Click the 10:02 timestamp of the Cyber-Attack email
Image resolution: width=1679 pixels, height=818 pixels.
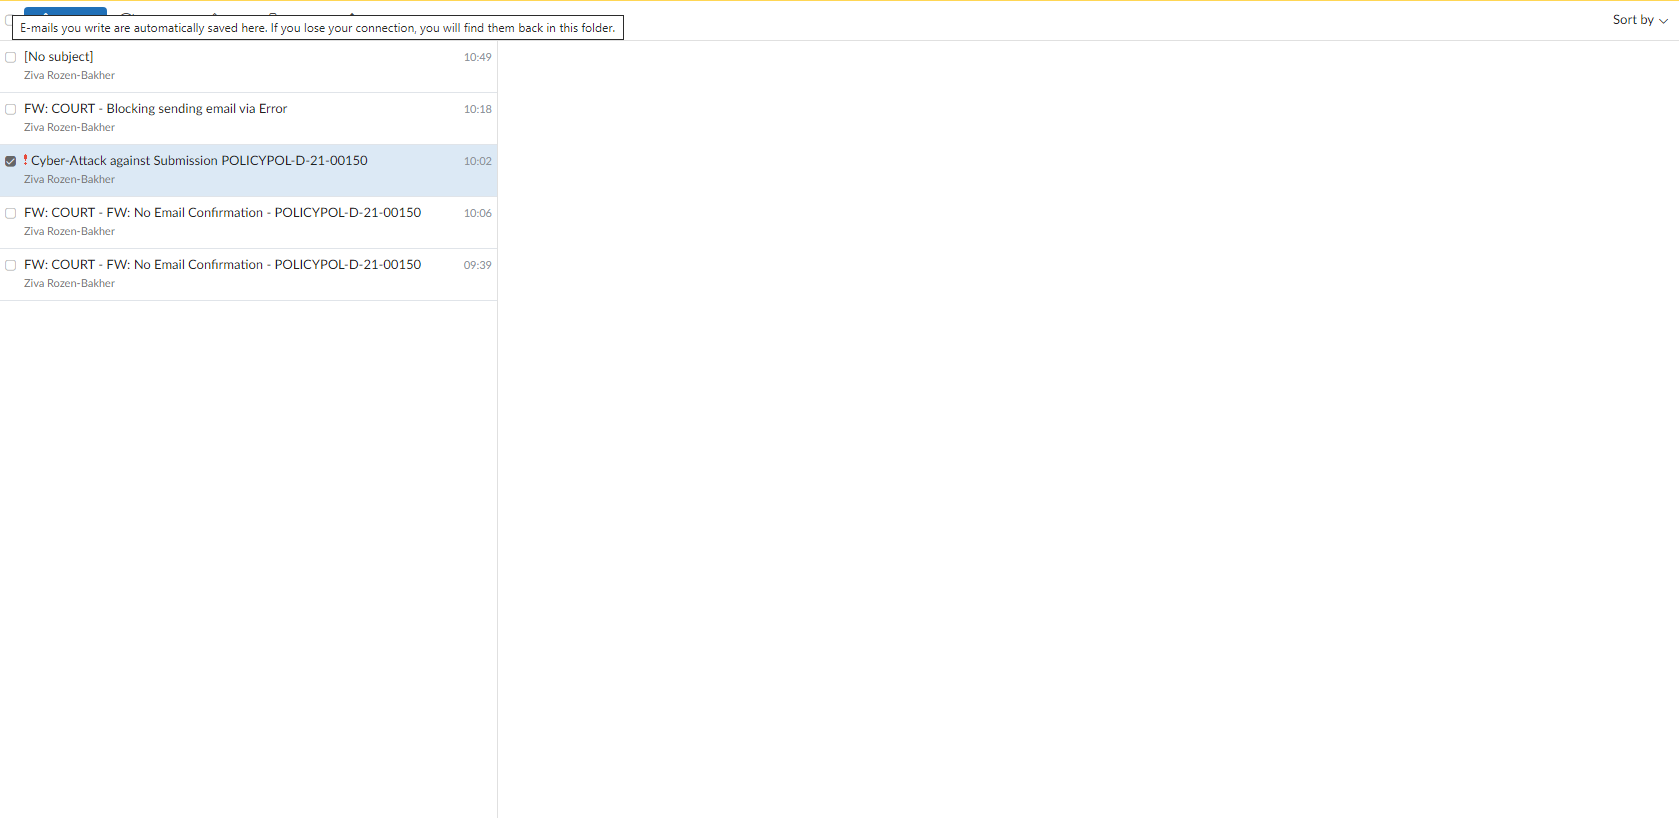pyautogui.click(x=477, y=161)
